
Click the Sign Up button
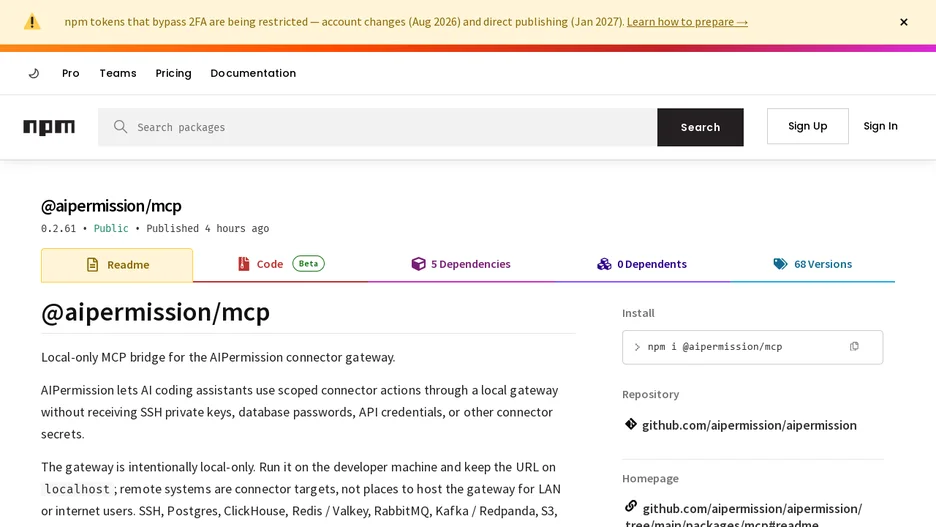(x=808, y=126)
